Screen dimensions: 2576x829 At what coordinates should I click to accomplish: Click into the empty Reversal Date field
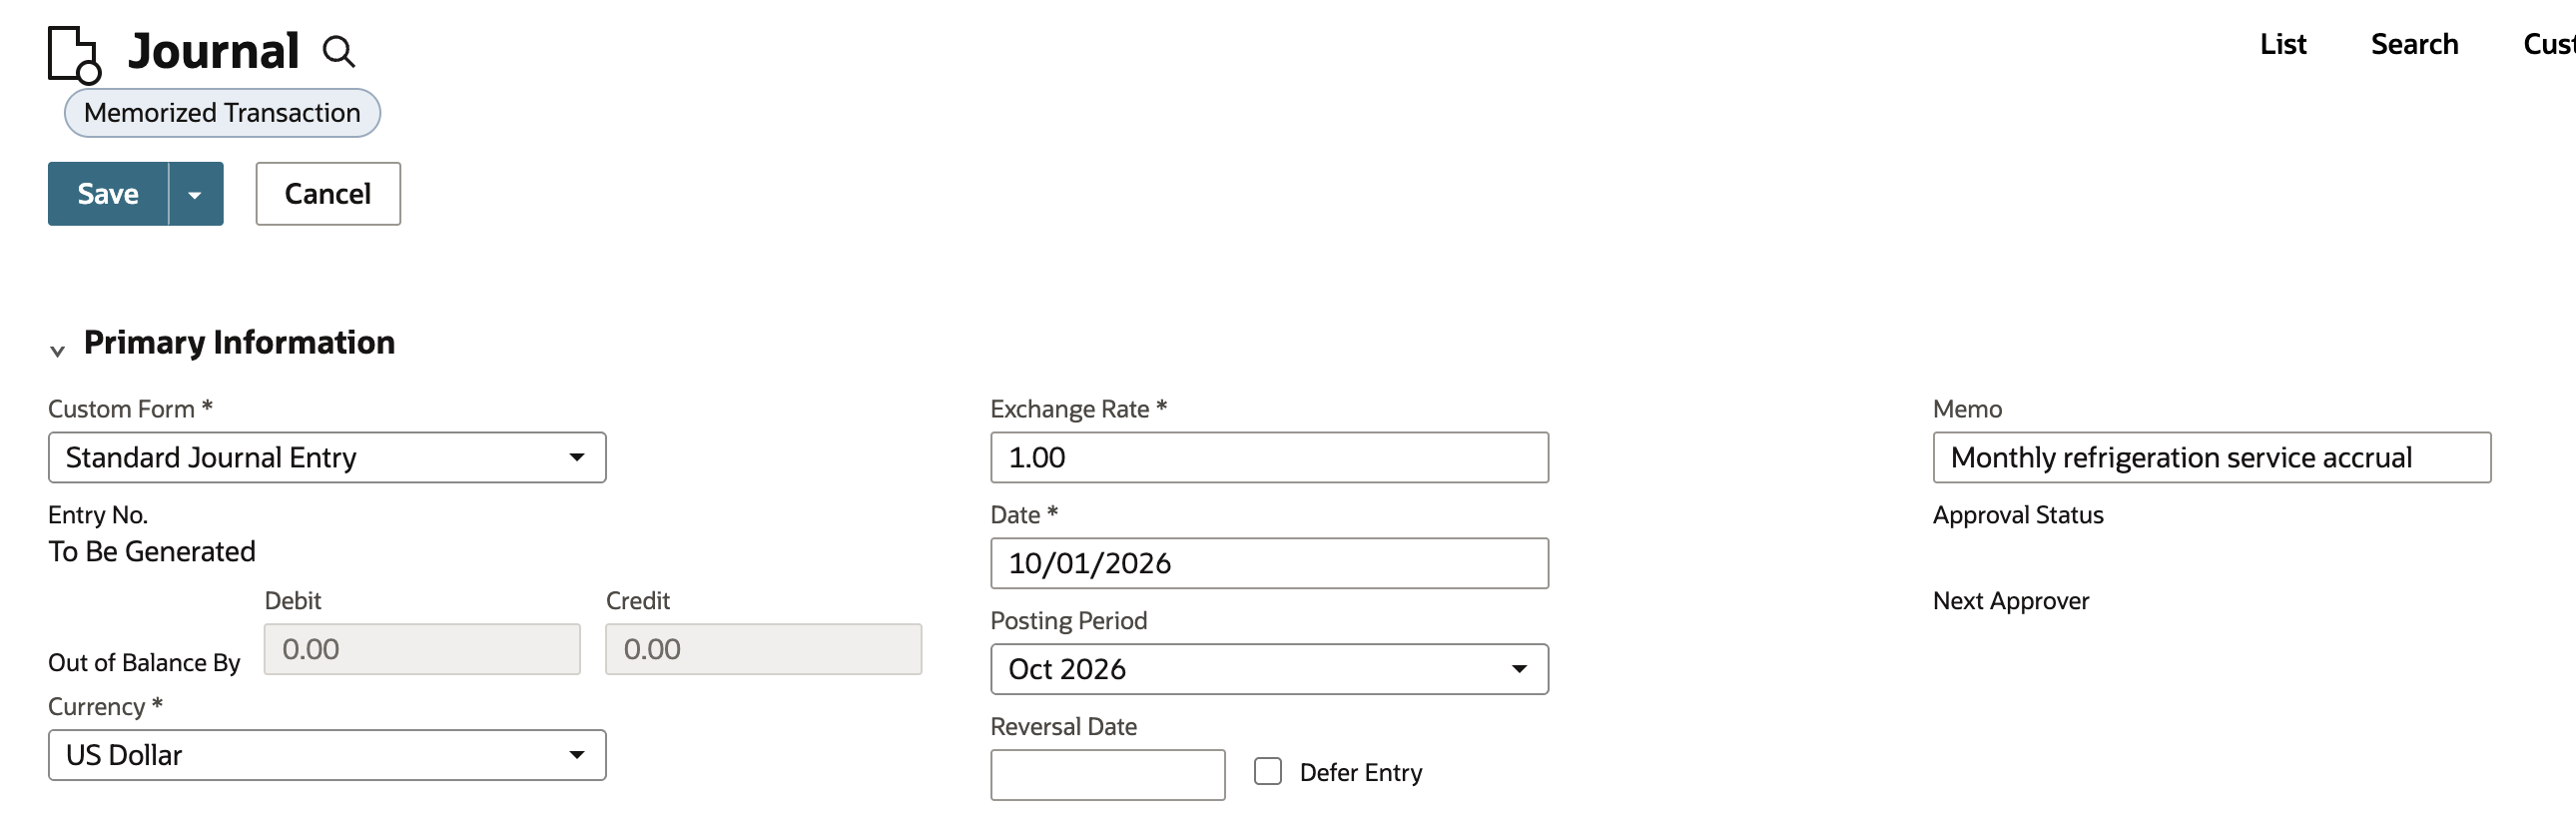coord(1108,776)
